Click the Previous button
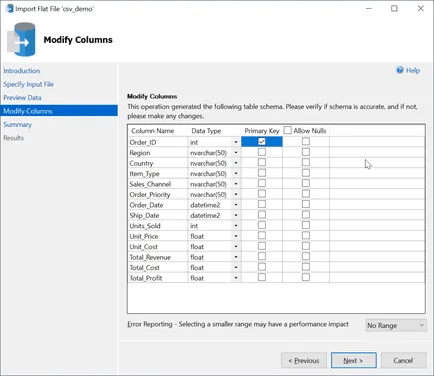The height and width of the screenshot is (376, 434). (x=304, y=360)
